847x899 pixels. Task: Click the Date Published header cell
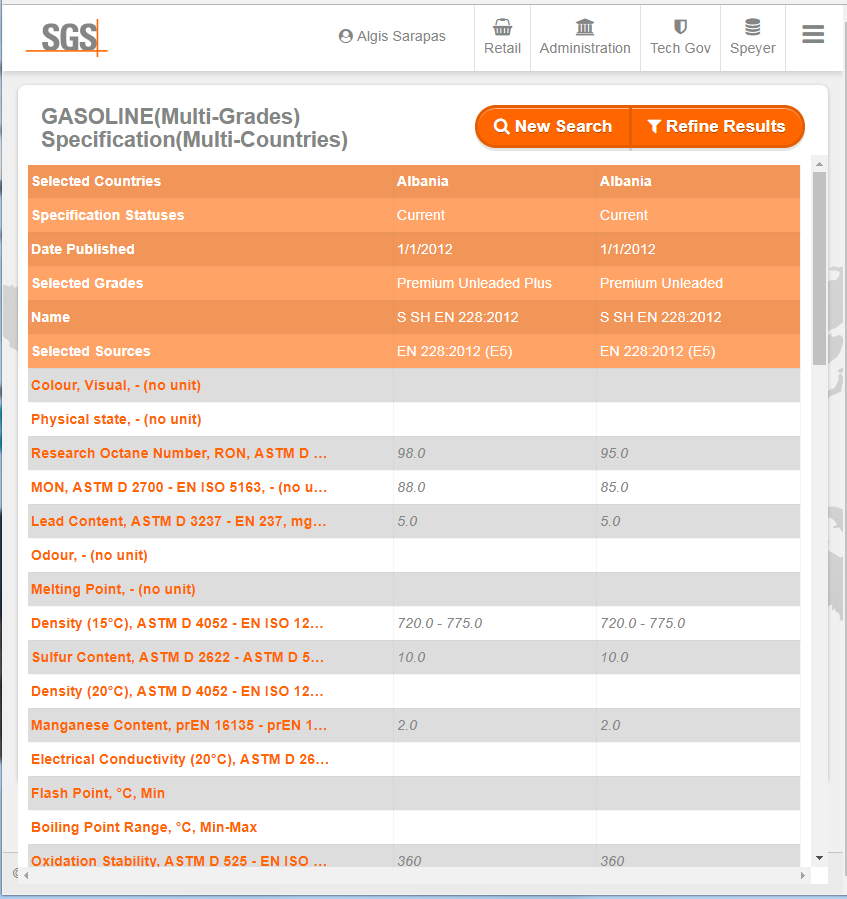tap(210, 249)
